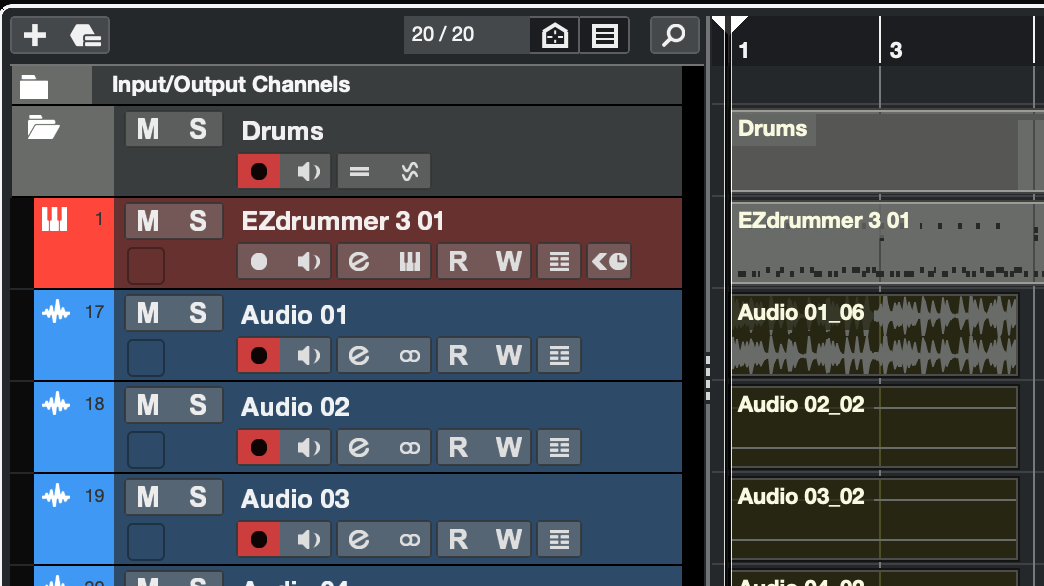Expand the Input/Output Channels folder
Image resolution: width=1044 pixels, height=586 pixels.
34,86
